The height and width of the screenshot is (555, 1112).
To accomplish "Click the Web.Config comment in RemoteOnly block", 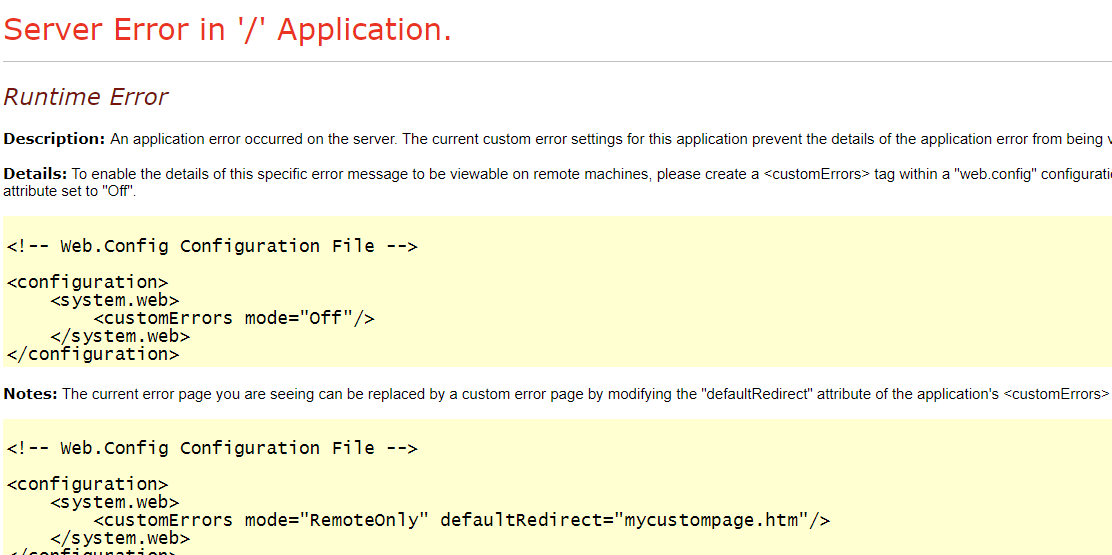I will pyautogui.click(x=212, y=448).
